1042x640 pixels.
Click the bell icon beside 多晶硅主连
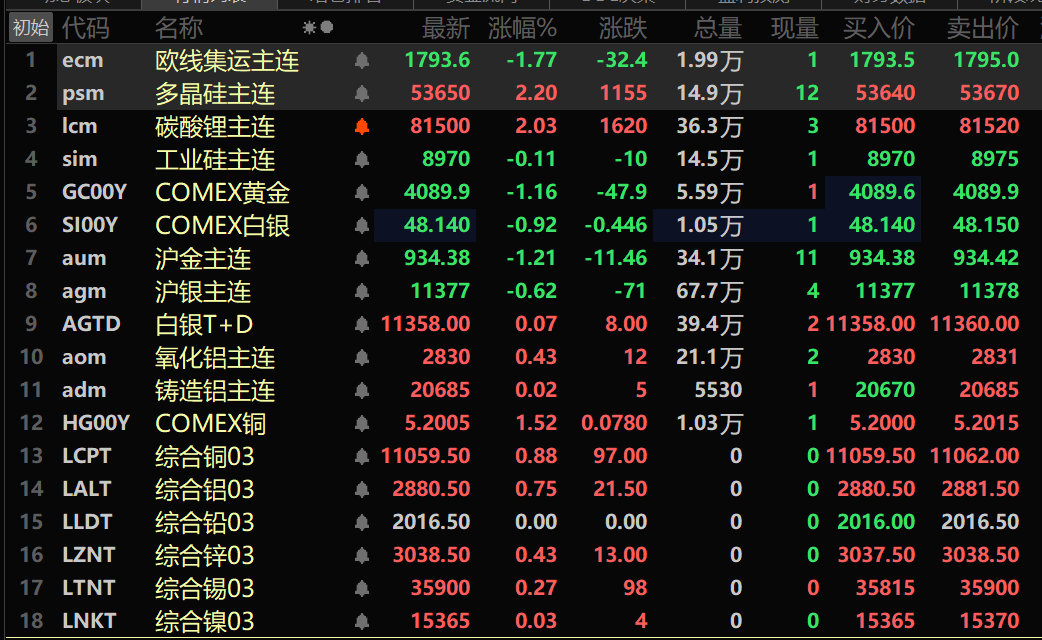tap(362, 93)
